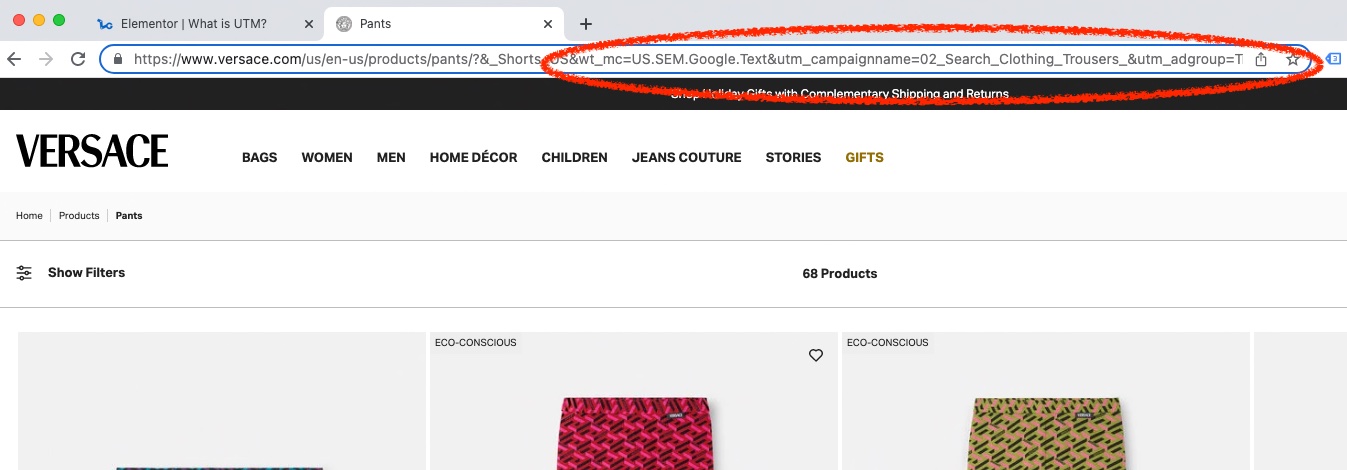
Task: Click the browser back arrow
Action: (x=14, y=59)
